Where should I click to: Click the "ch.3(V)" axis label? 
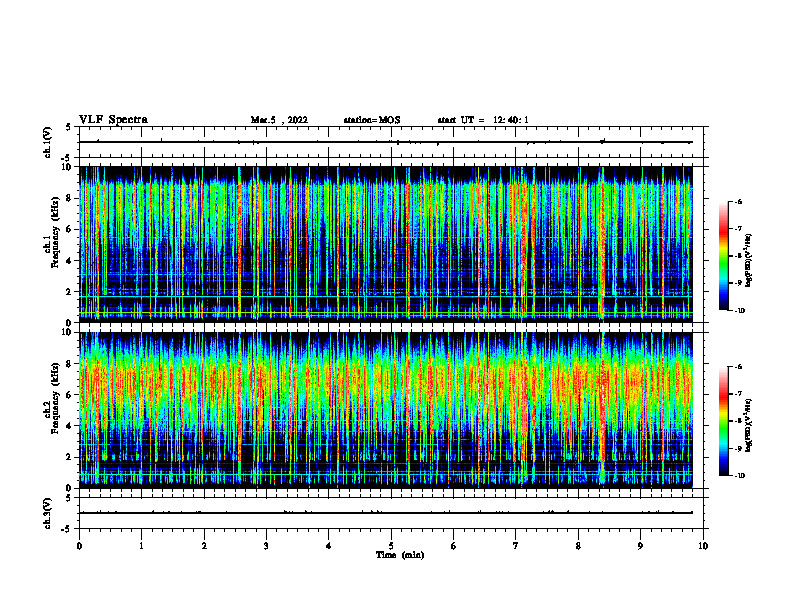(x=47, y=513)
